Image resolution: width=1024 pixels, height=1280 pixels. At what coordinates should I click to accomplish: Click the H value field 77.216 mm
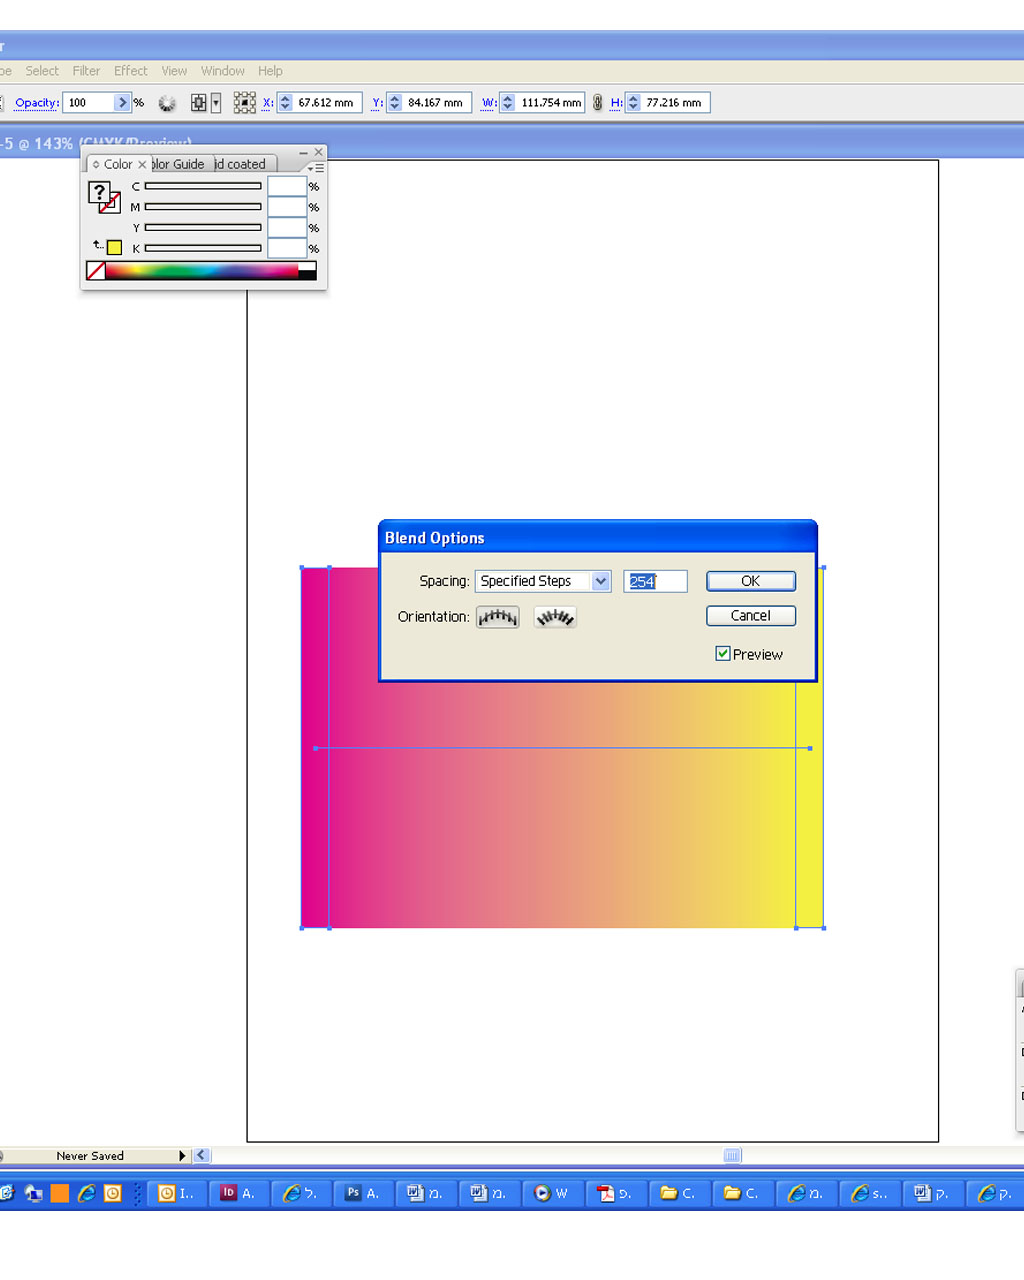point(675,103)
